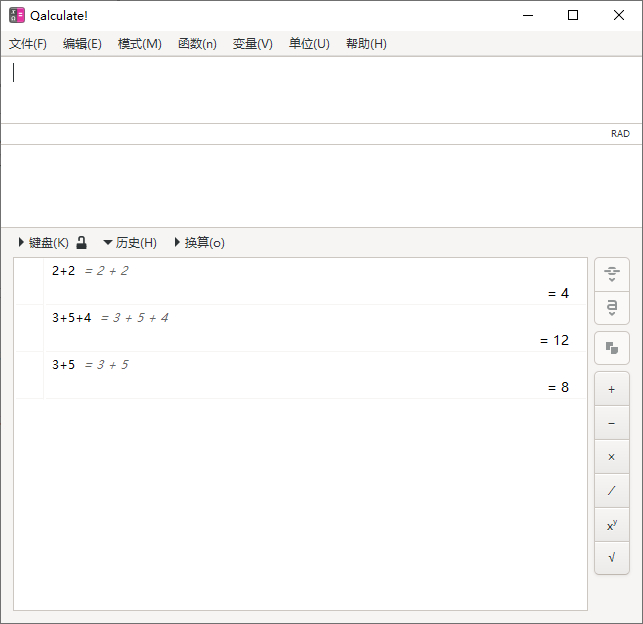Select the history result = 12

554,340
